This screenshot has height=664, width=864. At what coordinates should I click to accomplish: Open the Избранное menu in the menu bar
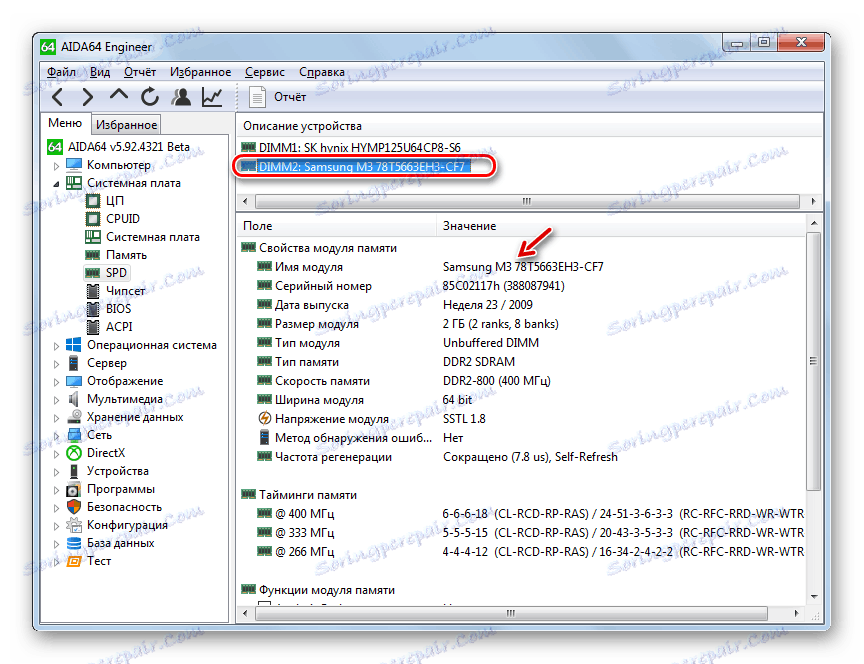pyautogui.click(x=201, y=72)
